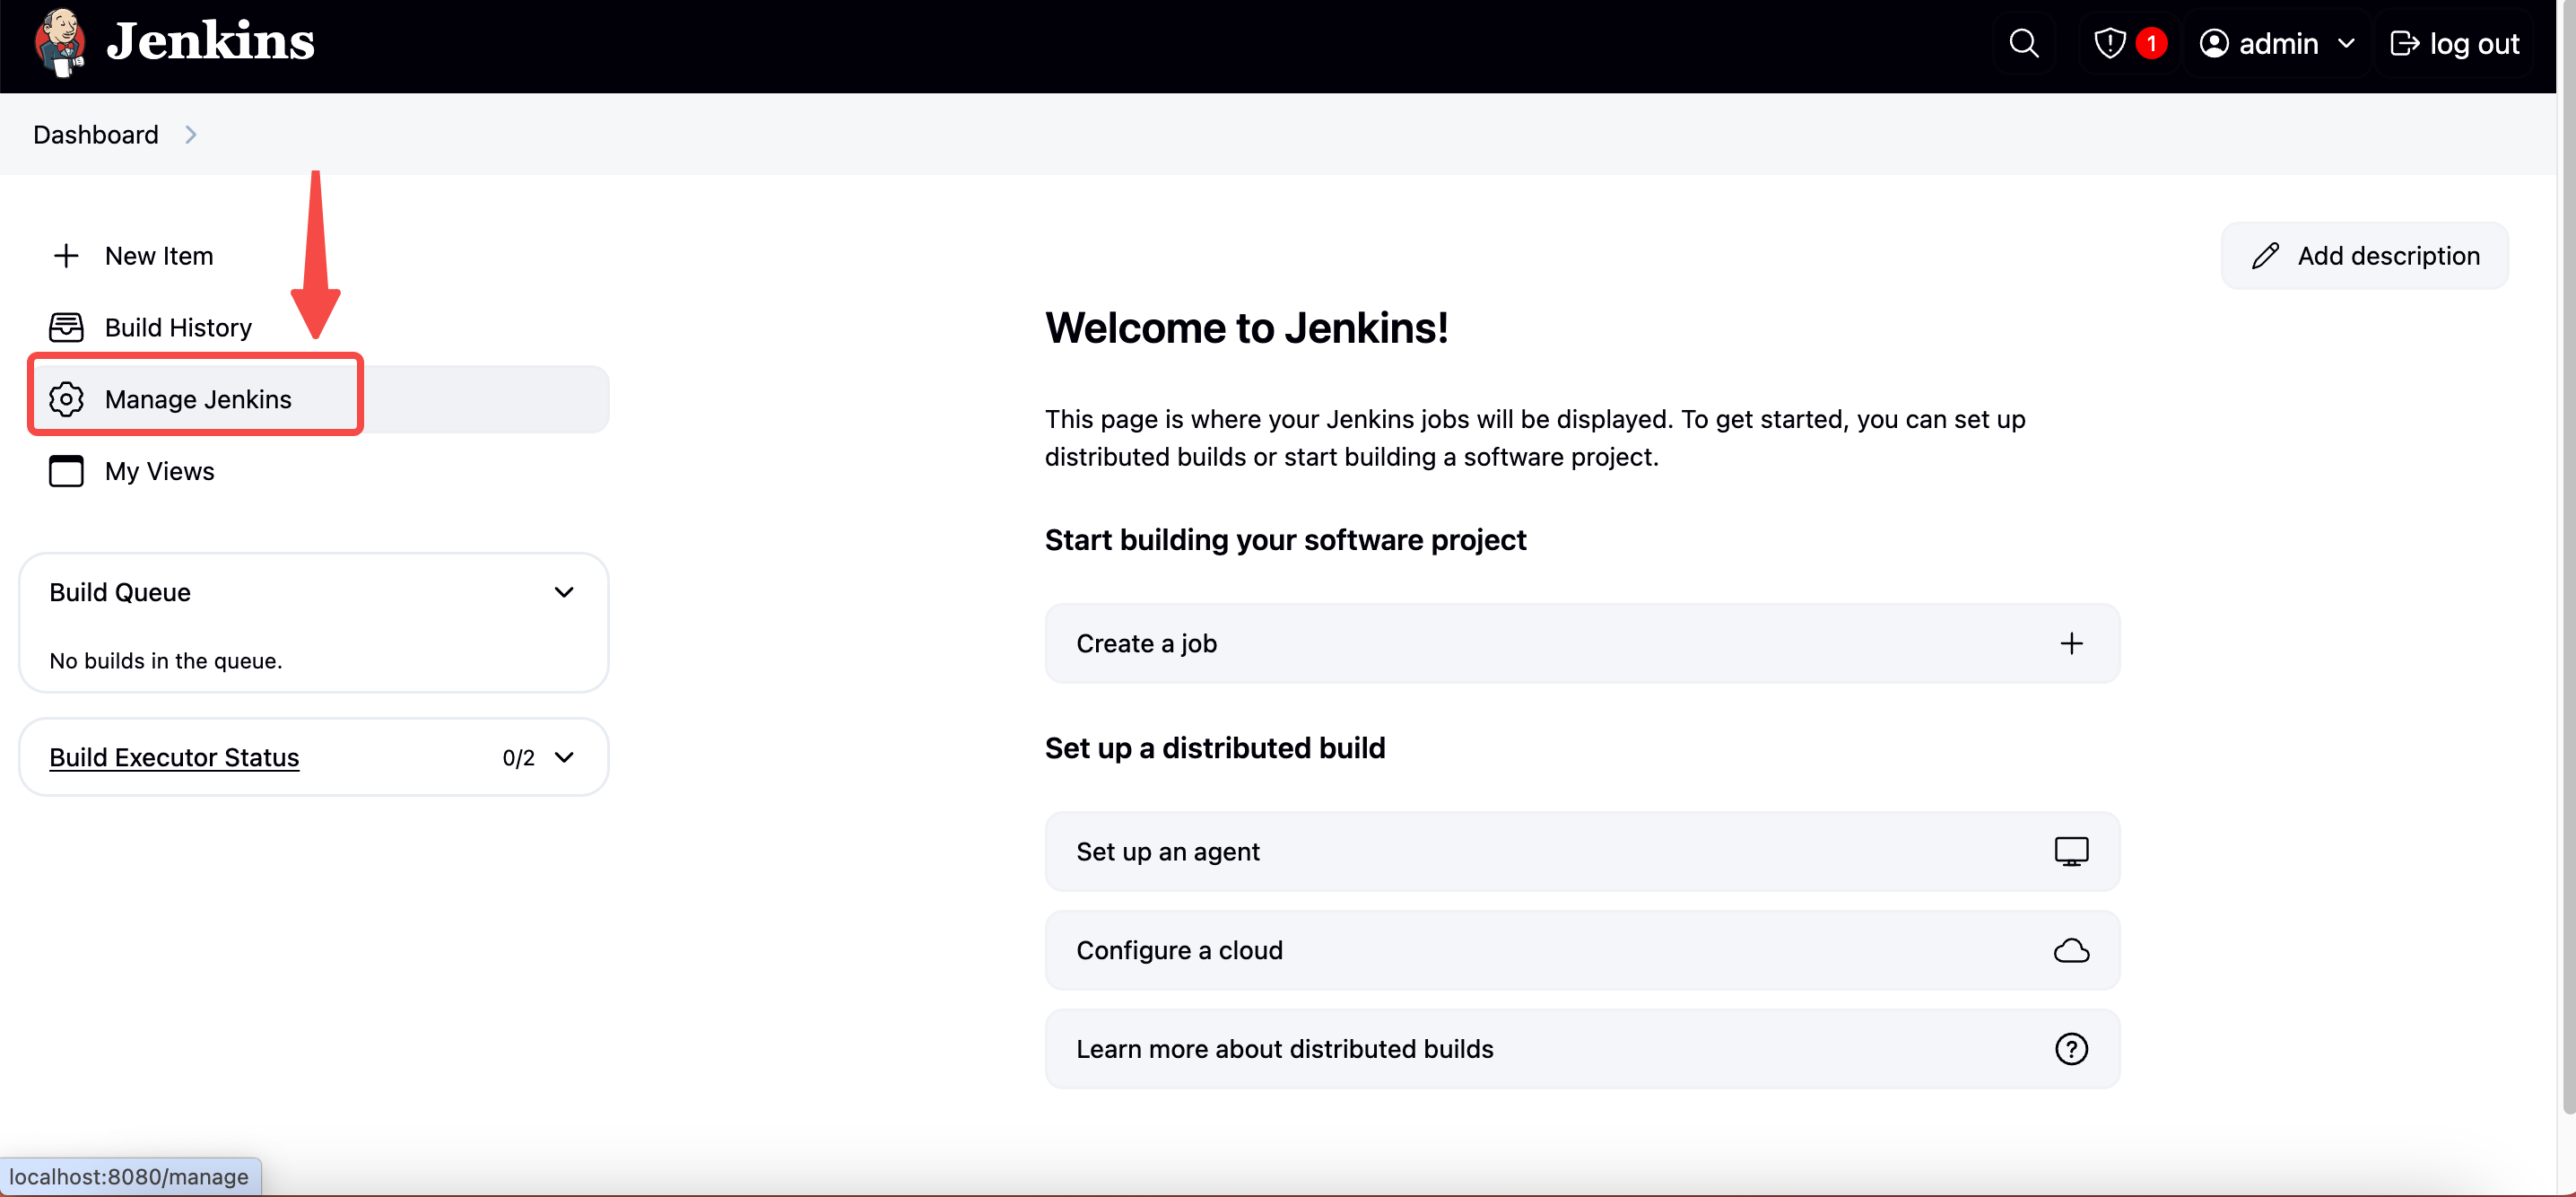2576x1197 pixels.
Task: Click 'Start building your software project' heading
Action: [1285, 540]
